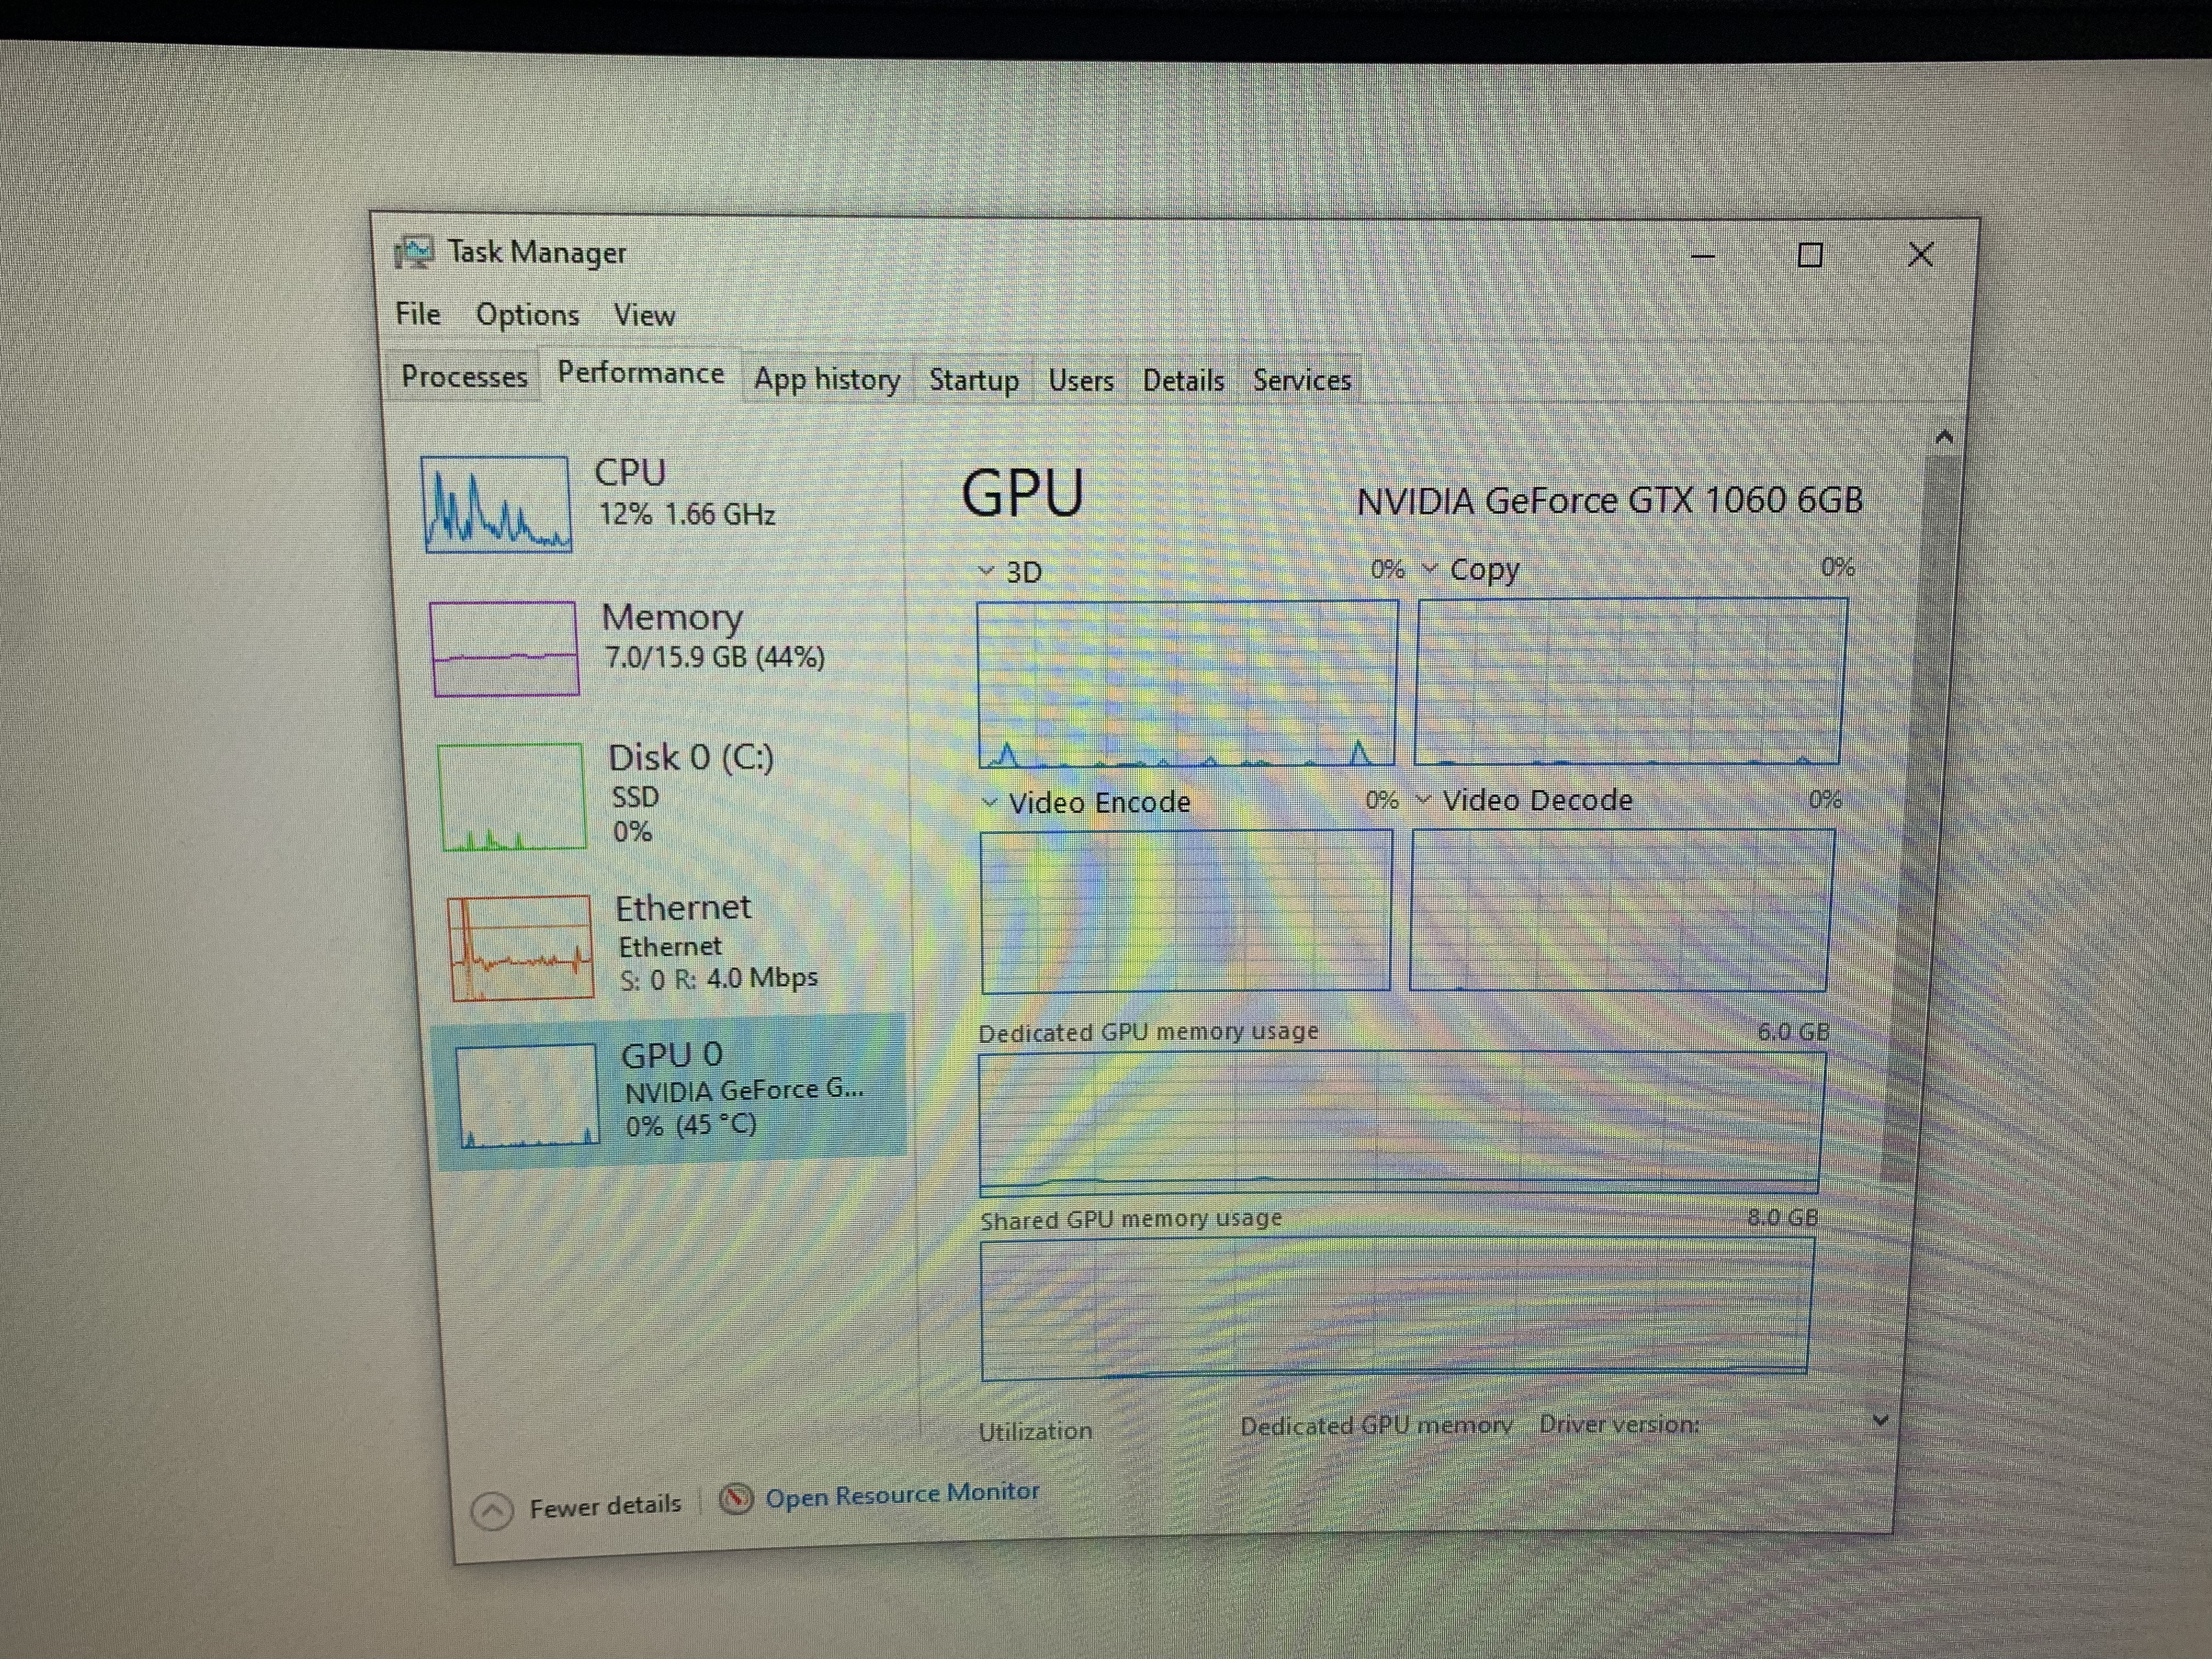
Task: Select the CPU usage graph thumbnail
Action: 496,504
